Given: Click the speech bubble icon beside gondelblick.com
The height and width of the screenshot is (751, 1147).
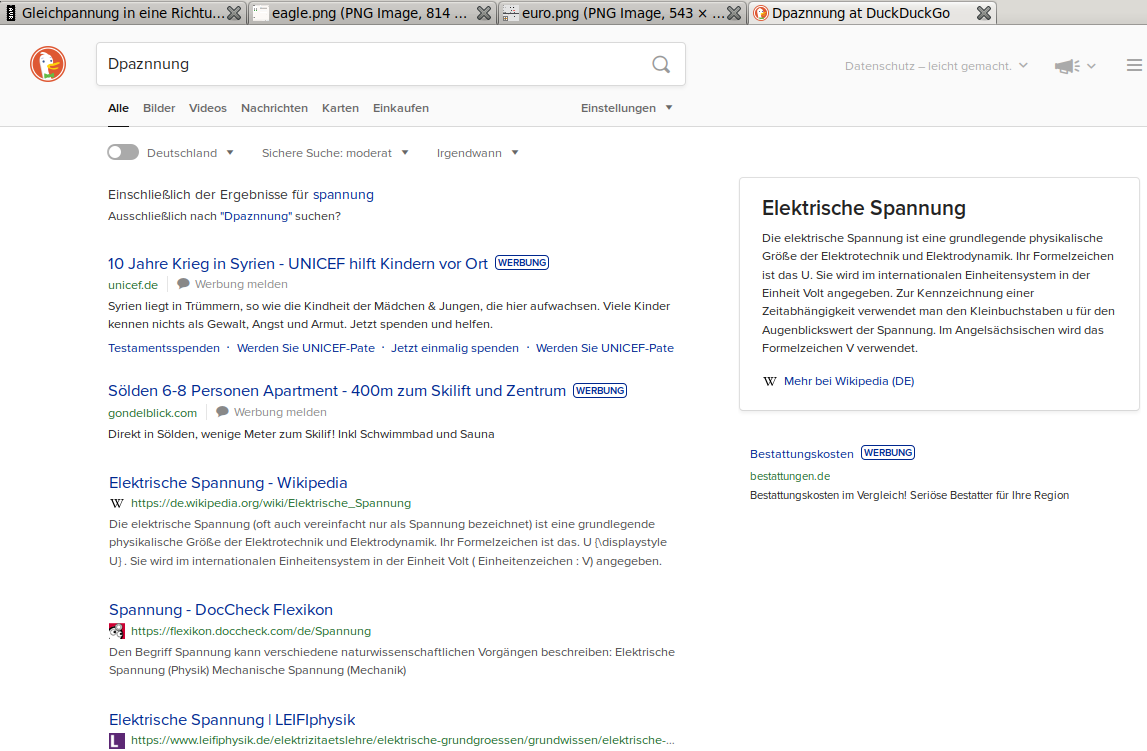Looking at the screenshot, I should tap(222, 412).
